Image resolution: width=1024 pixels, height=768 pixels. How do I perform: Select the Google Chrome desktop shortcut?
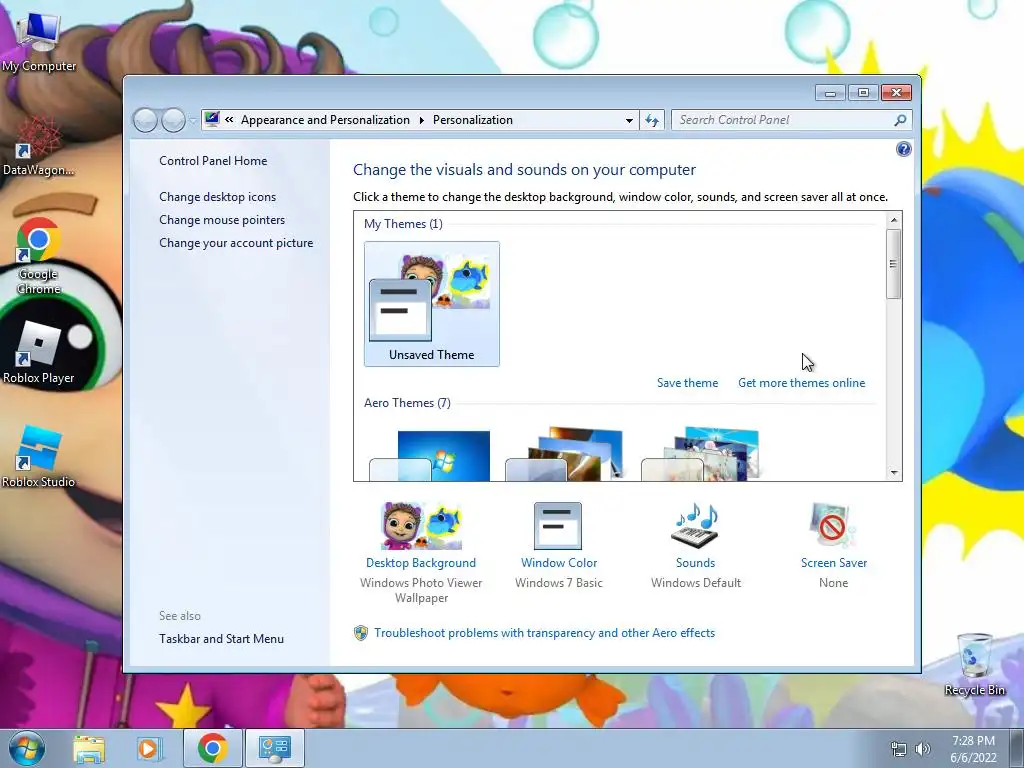pyautogui.click(x=39, y=256)
